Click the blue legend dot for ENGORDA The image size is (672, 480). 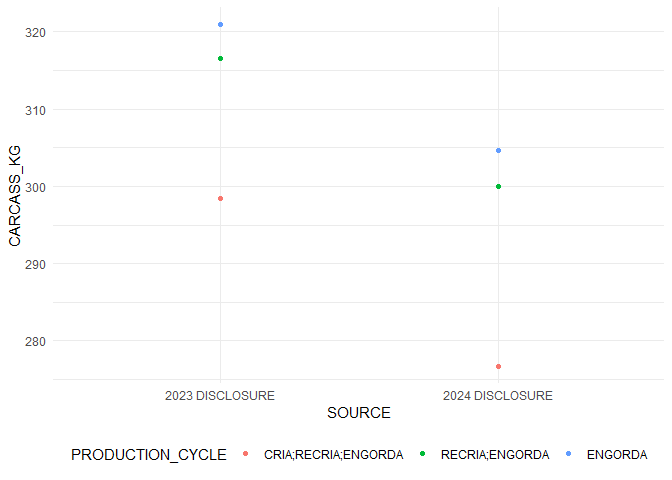pyautogui.click(x=569, y=455)
